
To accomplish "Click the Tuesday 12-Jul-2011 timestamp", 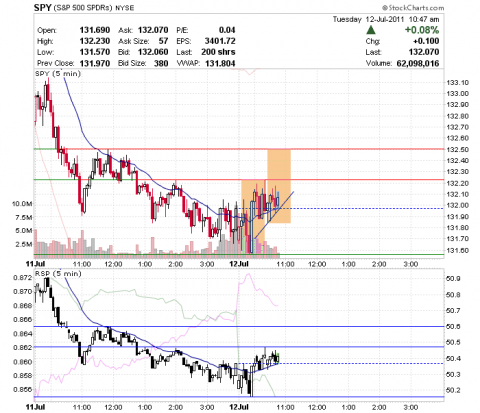I will point(386,19).
